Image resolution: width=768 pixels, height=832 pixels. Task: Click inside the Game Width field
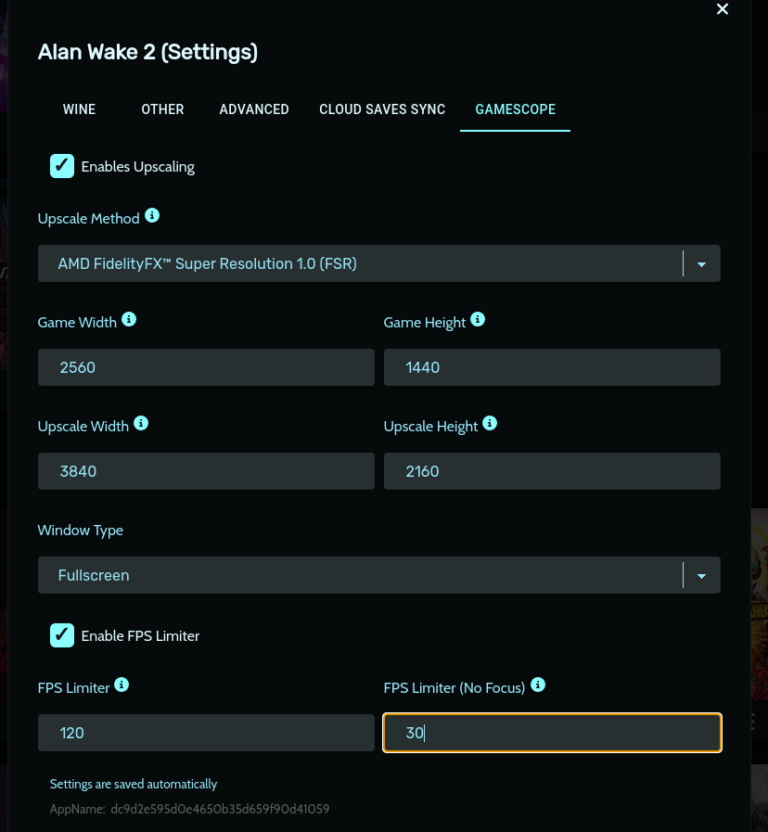205,367
